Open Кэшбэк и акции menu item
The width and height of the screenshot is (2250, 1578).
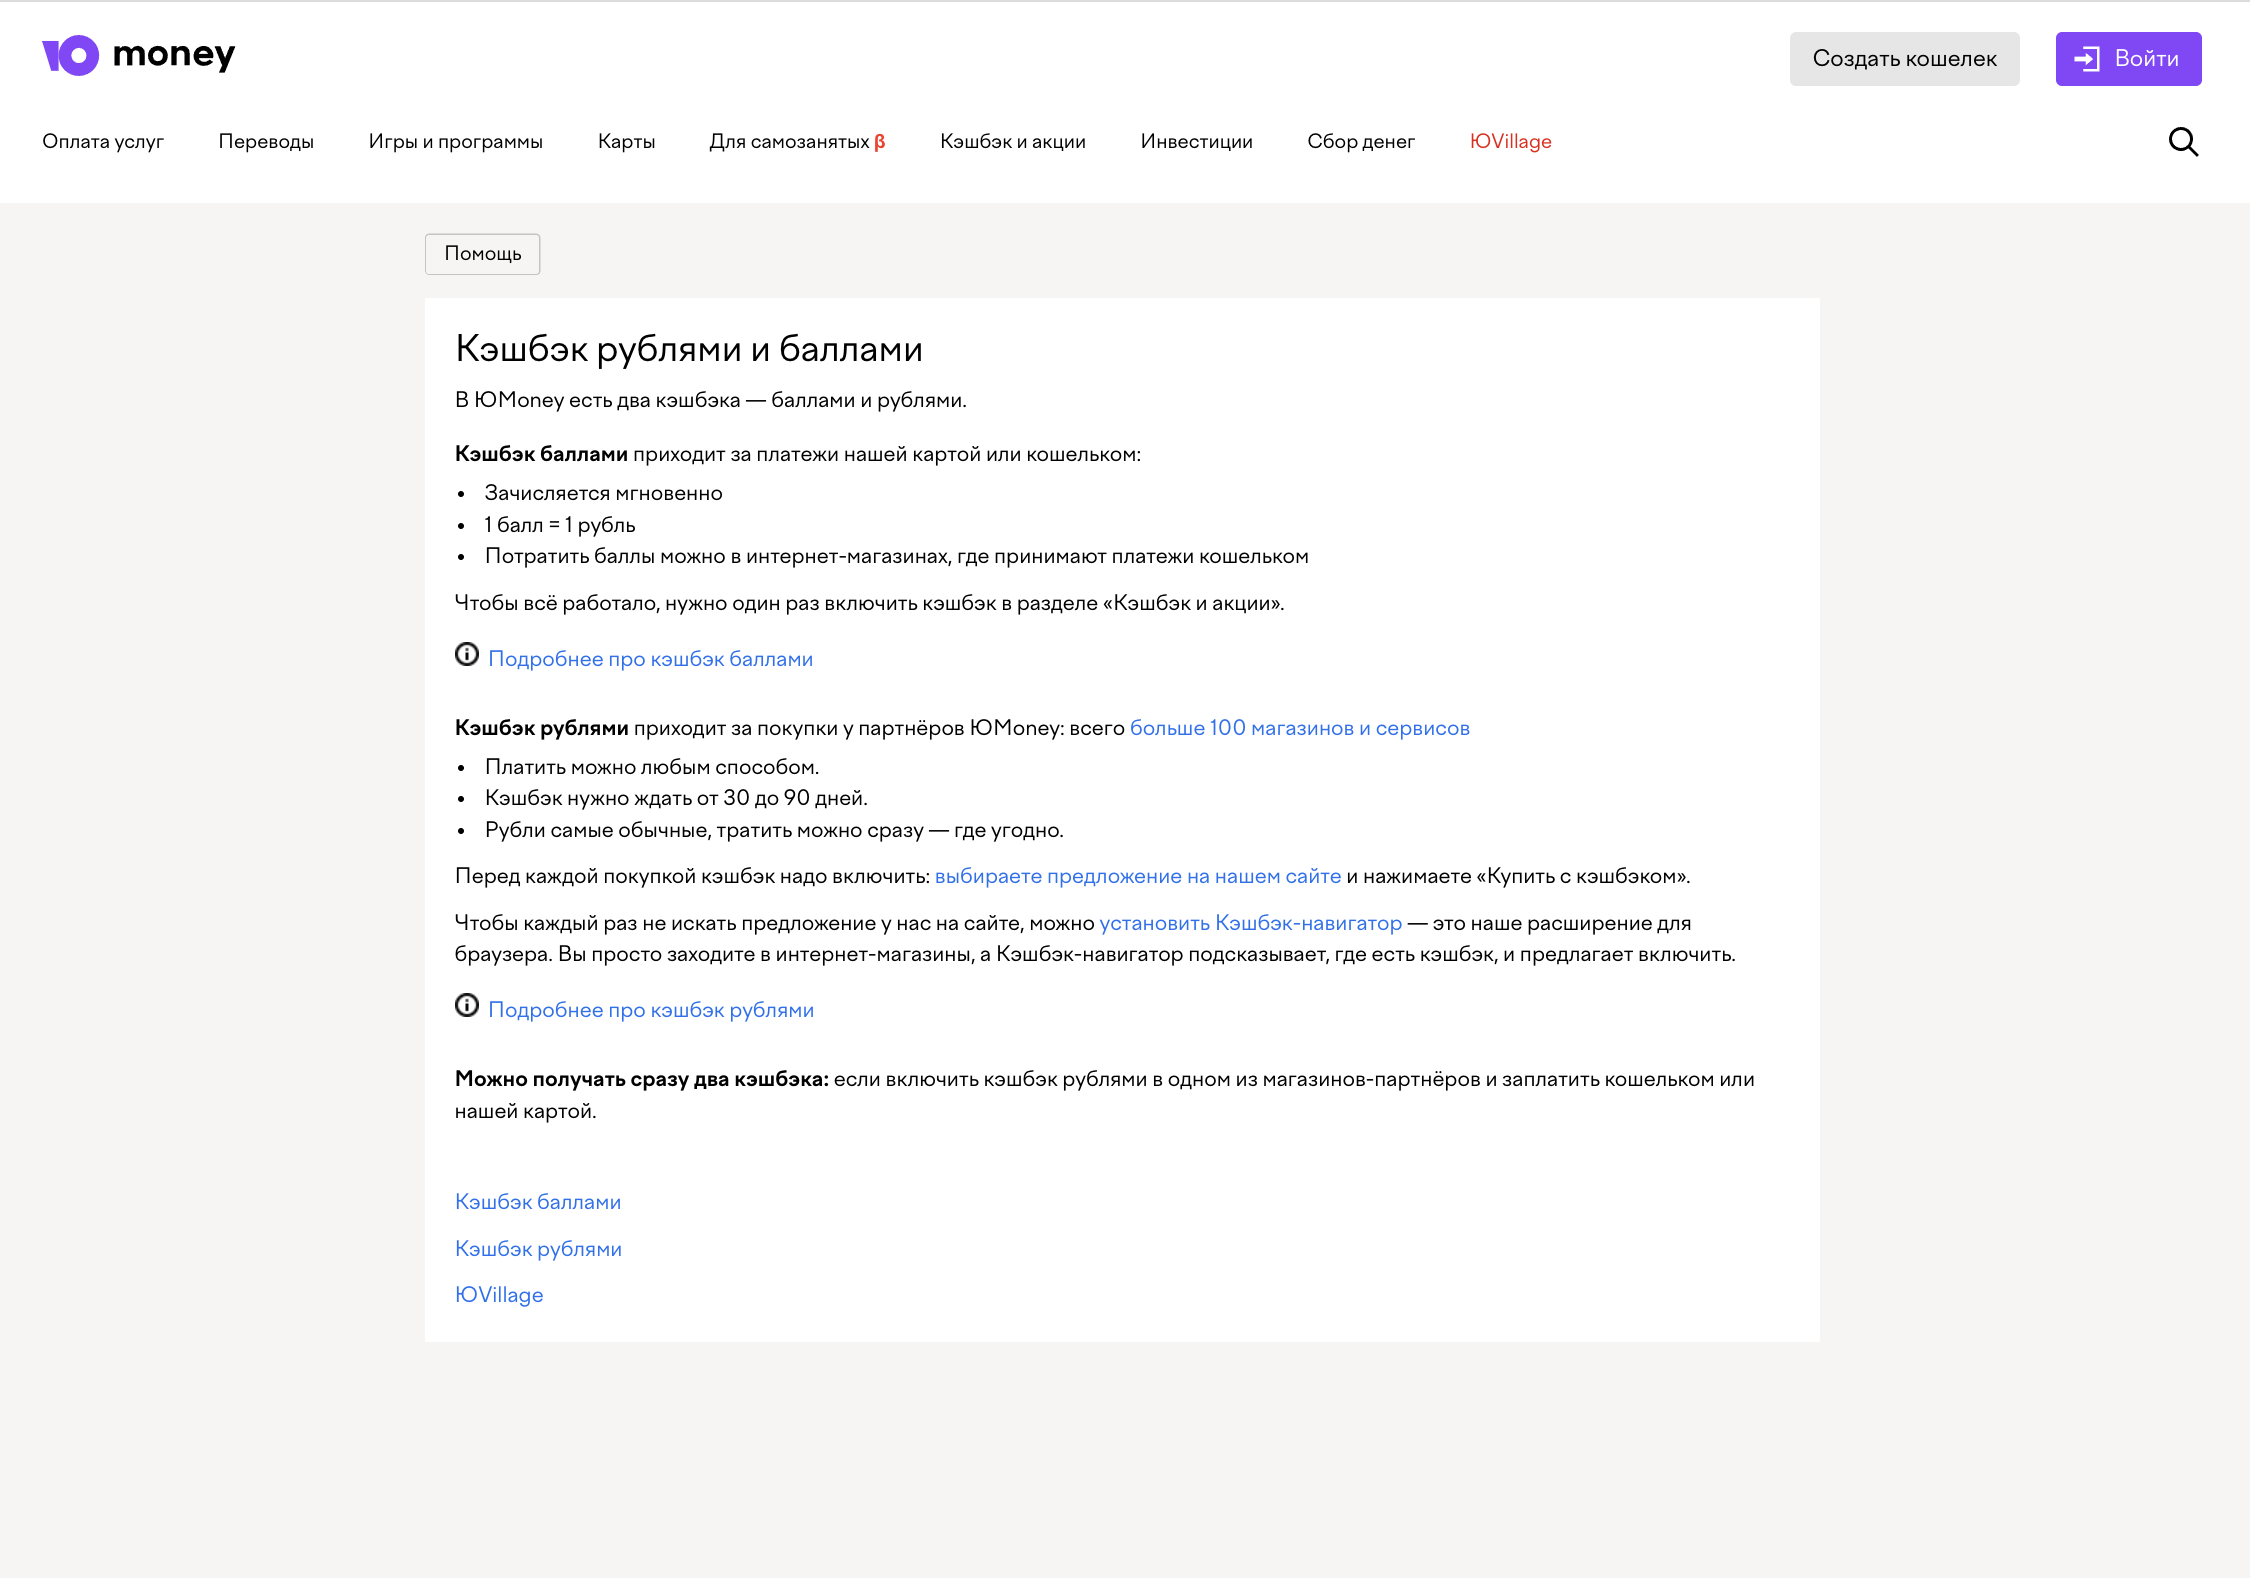tap(1012, 142)
